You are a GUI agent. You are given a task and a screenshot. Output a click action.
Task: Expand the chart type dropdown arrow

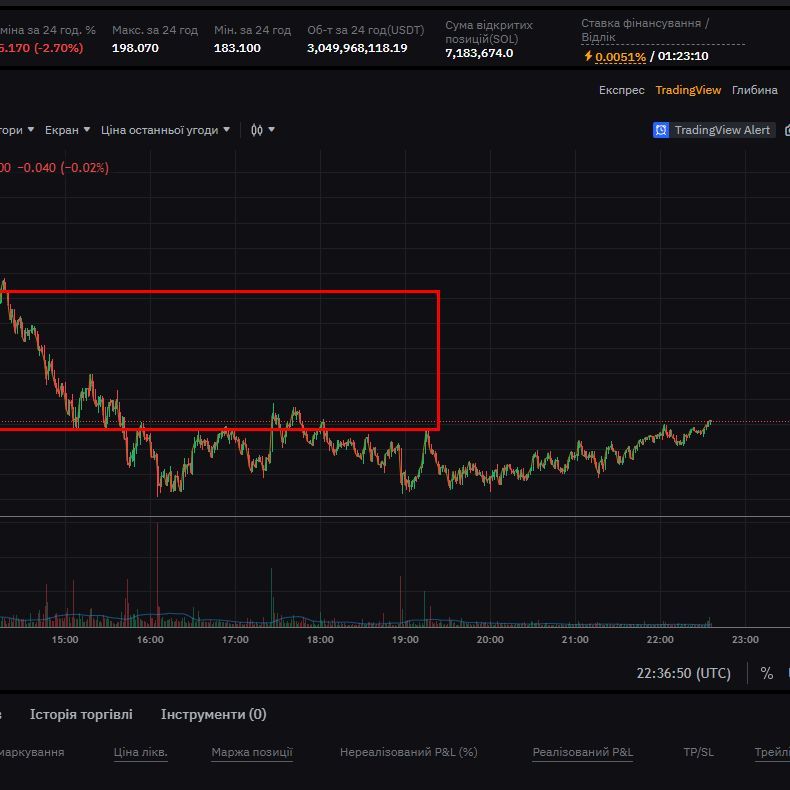point(272,130)
